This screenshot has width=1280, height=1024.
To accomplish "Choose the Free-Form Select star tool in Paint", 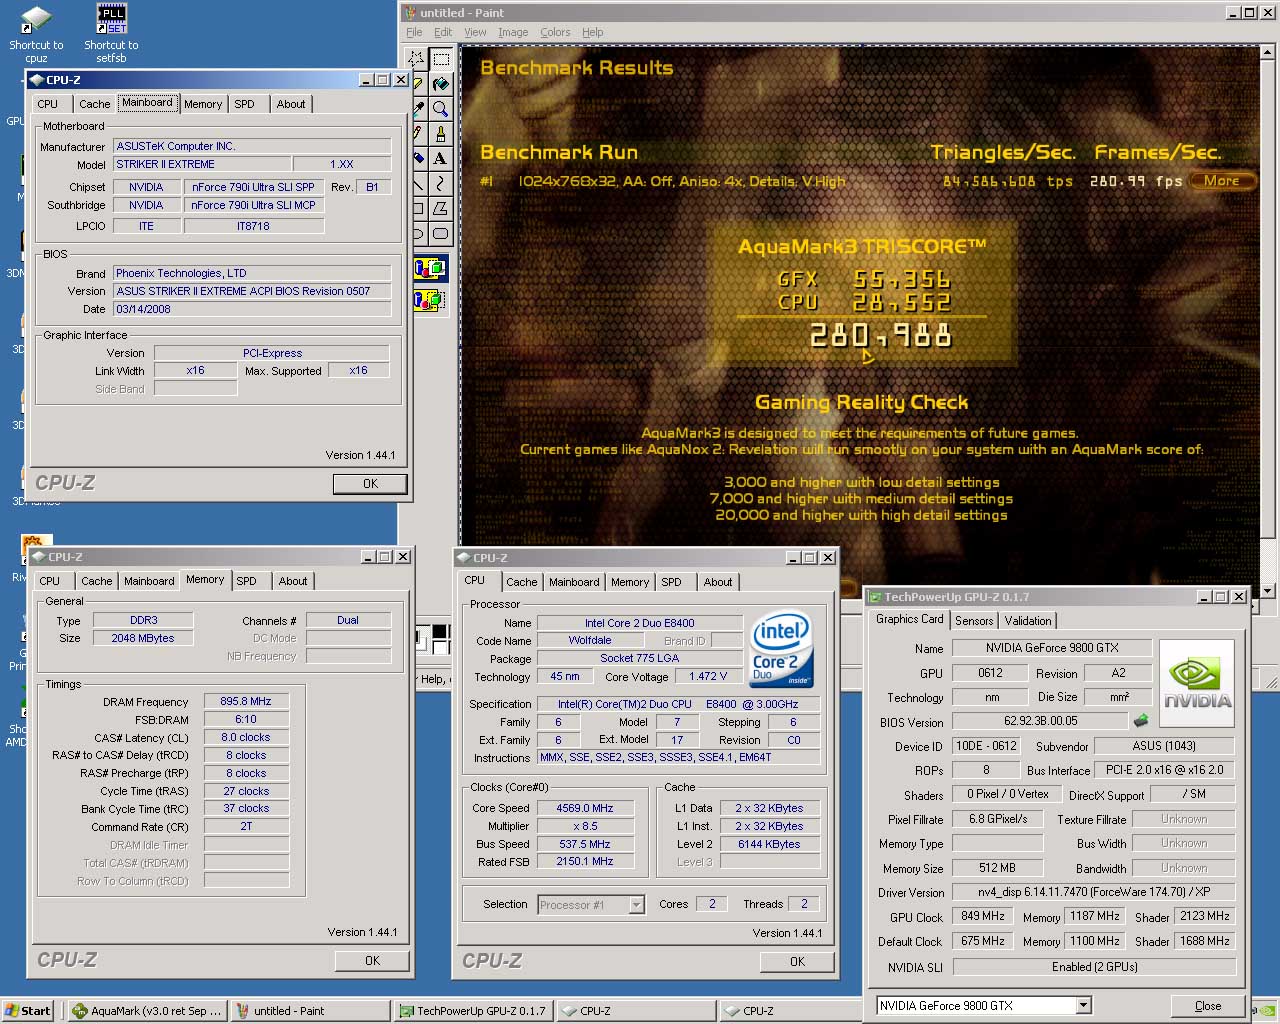I will point(417,59).
